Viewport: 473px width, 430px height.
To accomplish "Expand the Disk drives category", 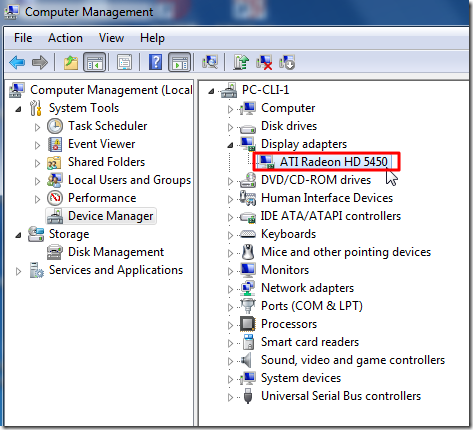I will point(230,127).
